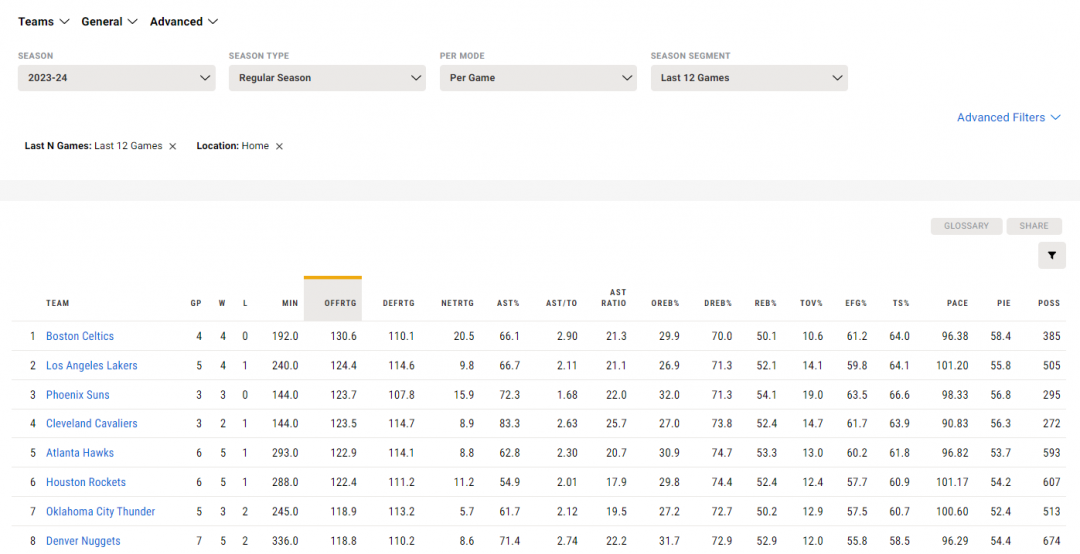Sort by the TS% column header
1080x554 pixels.
pos(900,303)
